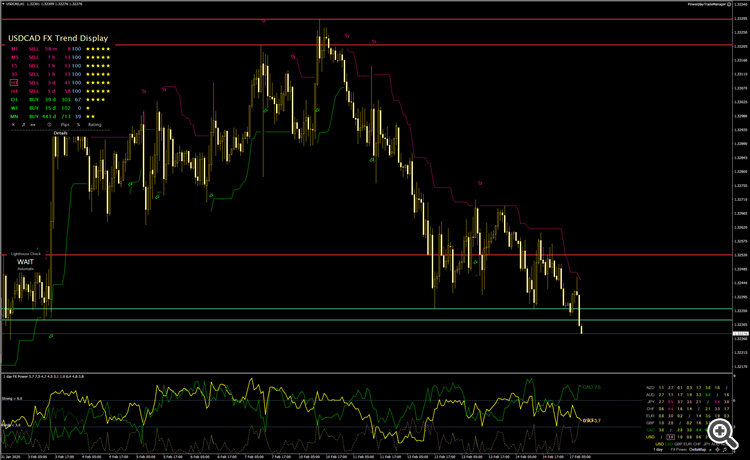The width and height of the screenshot is (750, 460).
Task: Click the CAD row label in currency matrix
Action: coord(651,430)
